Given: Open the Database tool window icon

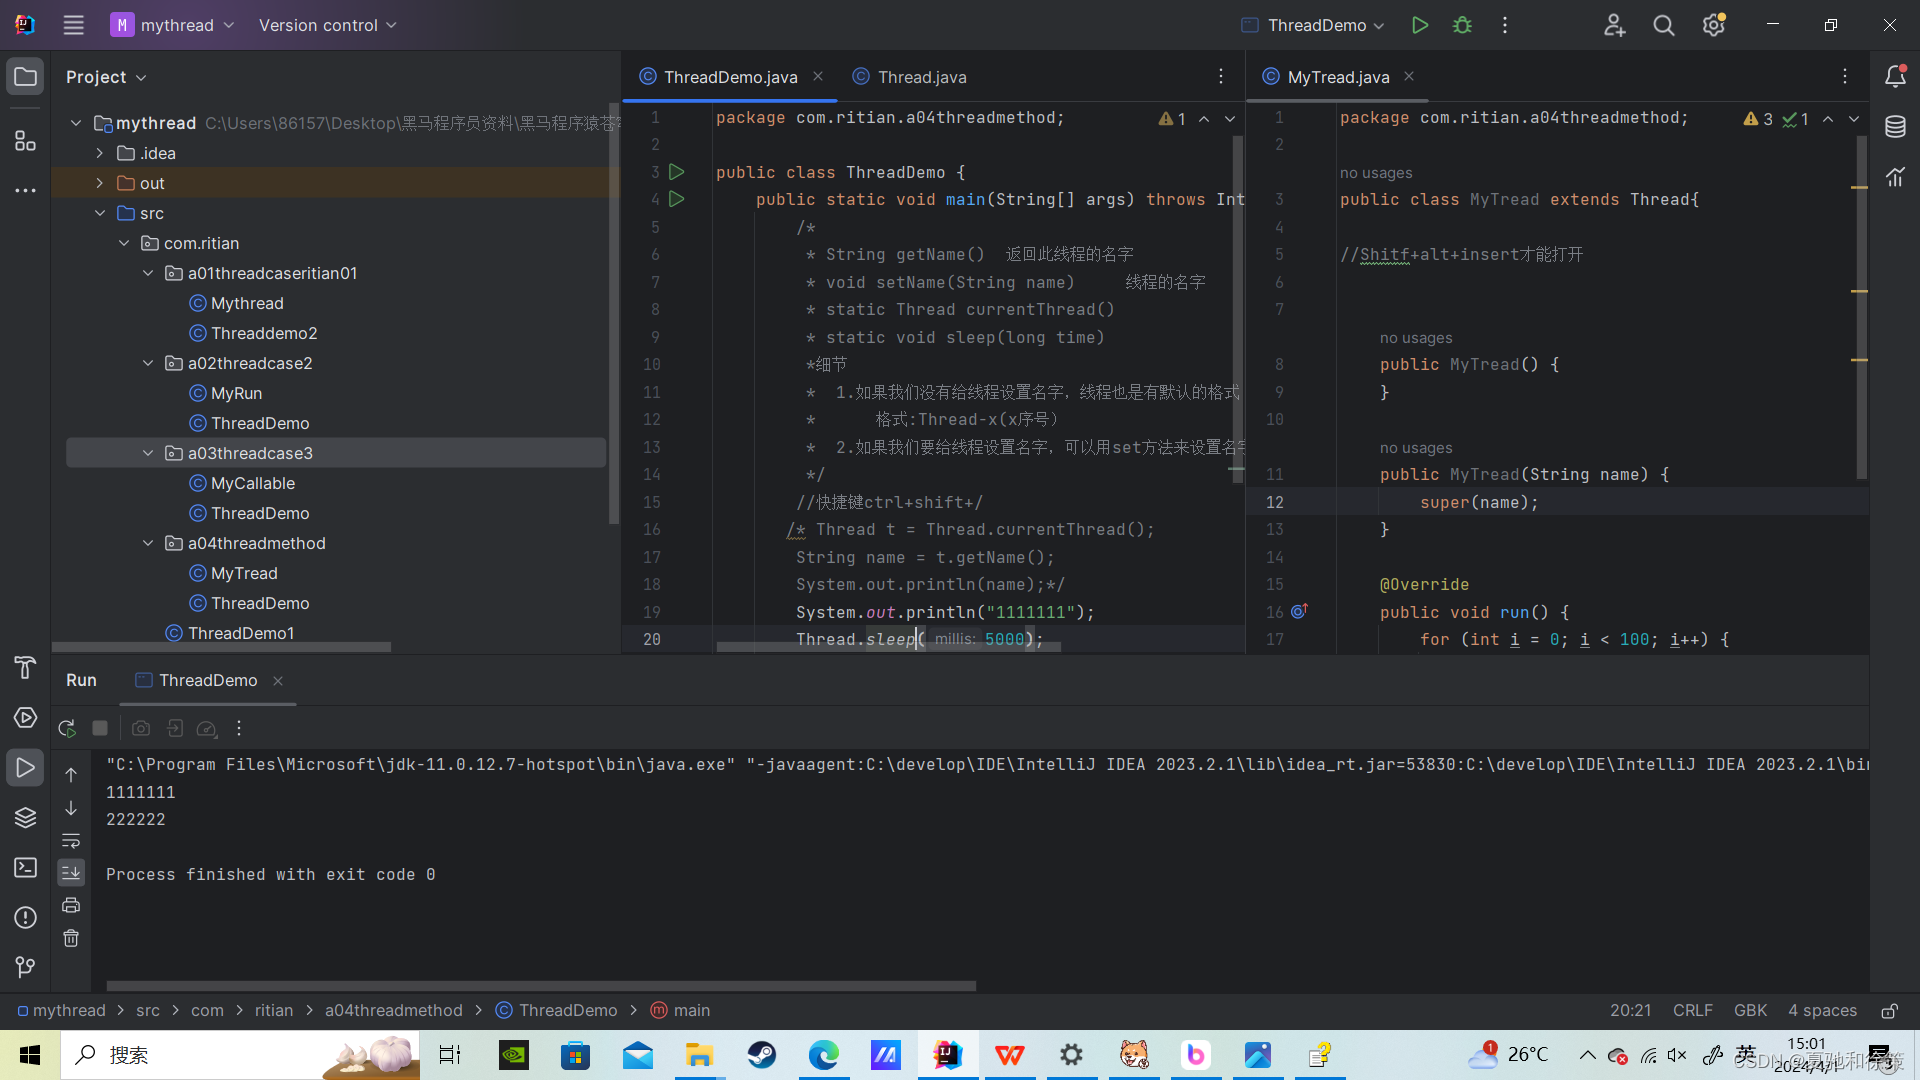Looking at the screenshot, I should (1895, 127).
